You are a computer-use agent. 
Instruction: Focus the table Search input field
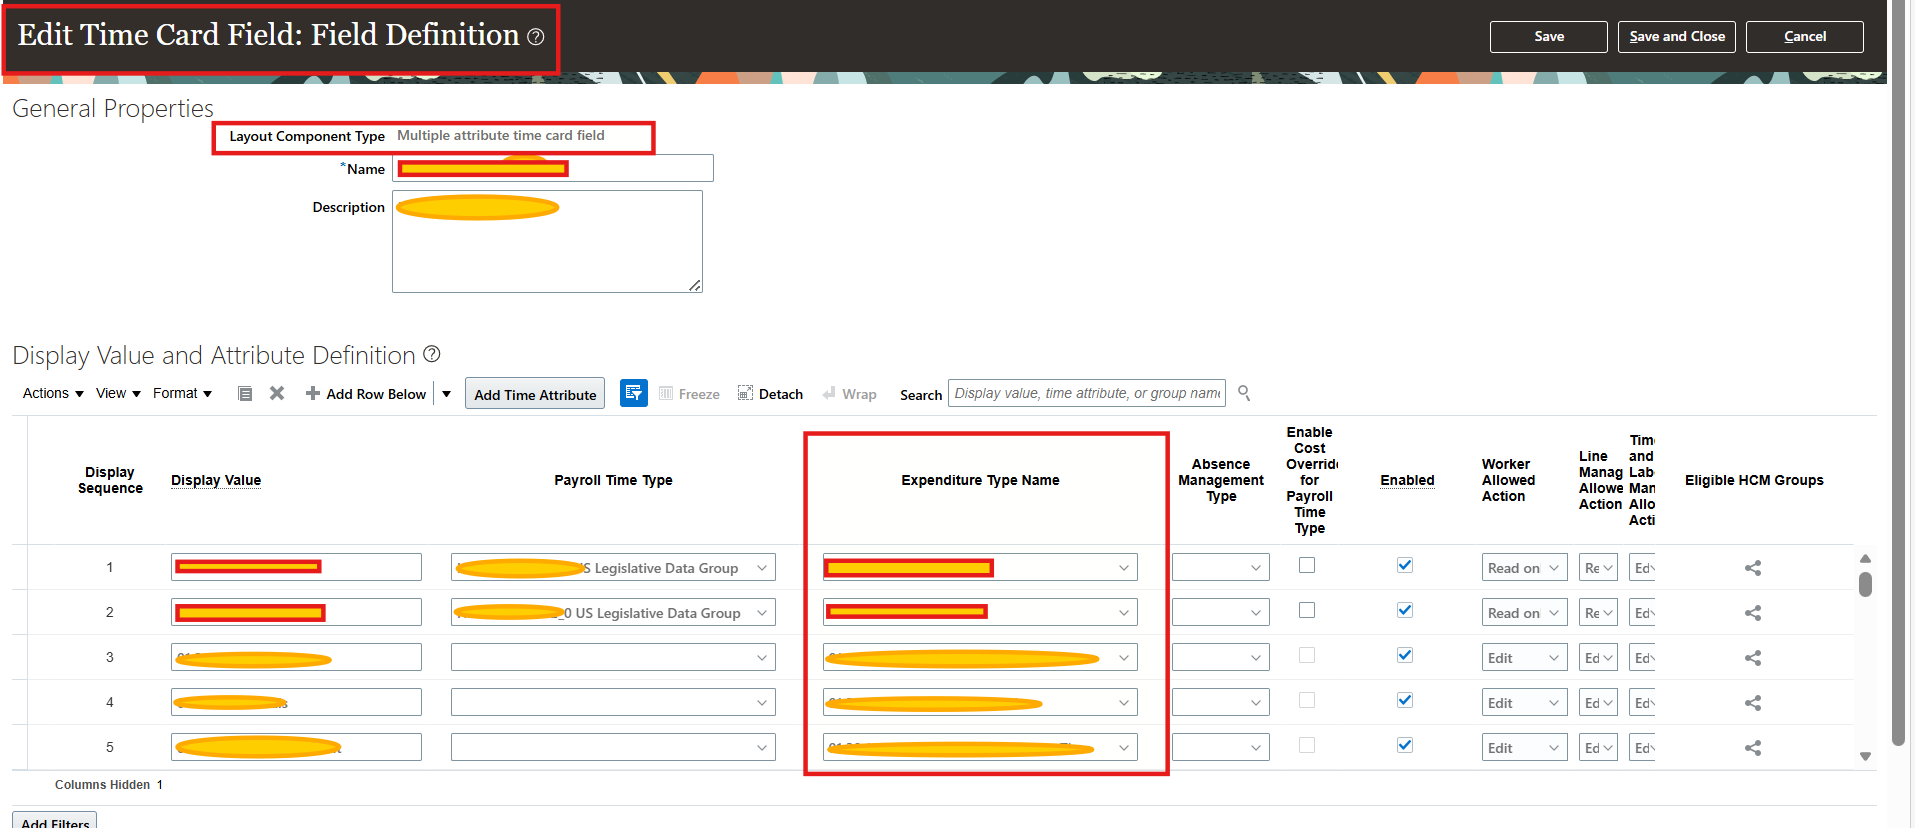pos(1087,394)
